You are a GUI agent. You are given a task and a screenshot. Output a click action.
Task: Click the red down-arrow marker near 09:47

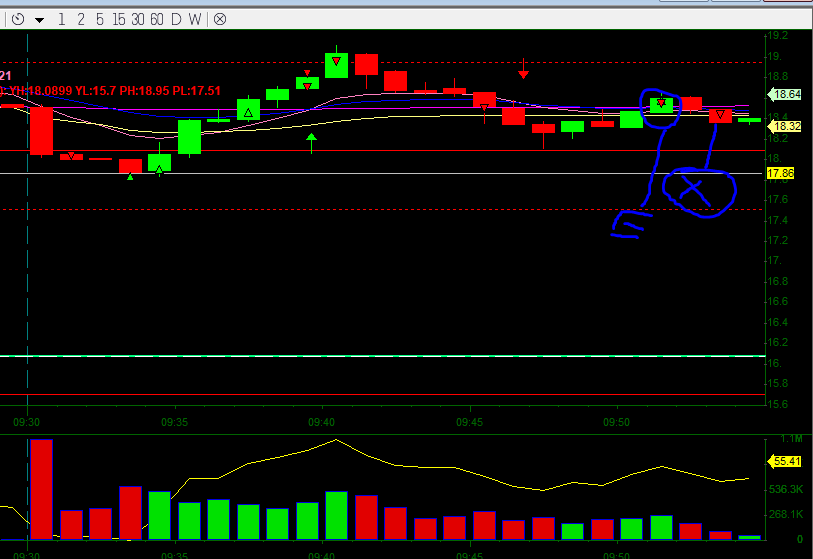pyautogui.click(x=523, y=73)
